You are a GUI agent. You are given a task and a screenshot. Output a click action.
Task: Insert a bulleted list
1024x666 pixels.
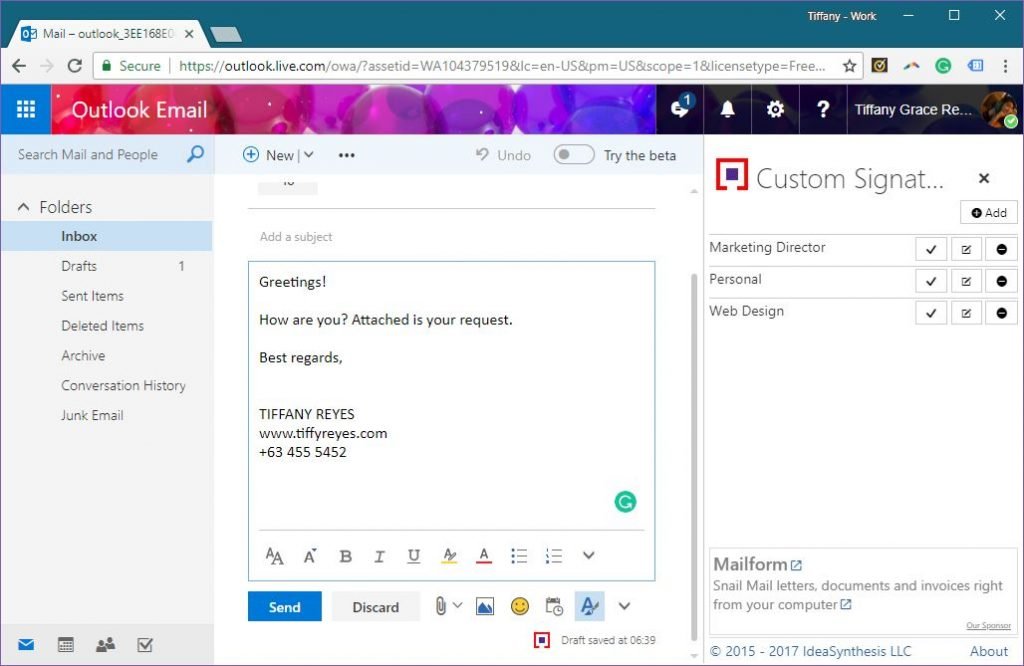click(x=519, y=555)
